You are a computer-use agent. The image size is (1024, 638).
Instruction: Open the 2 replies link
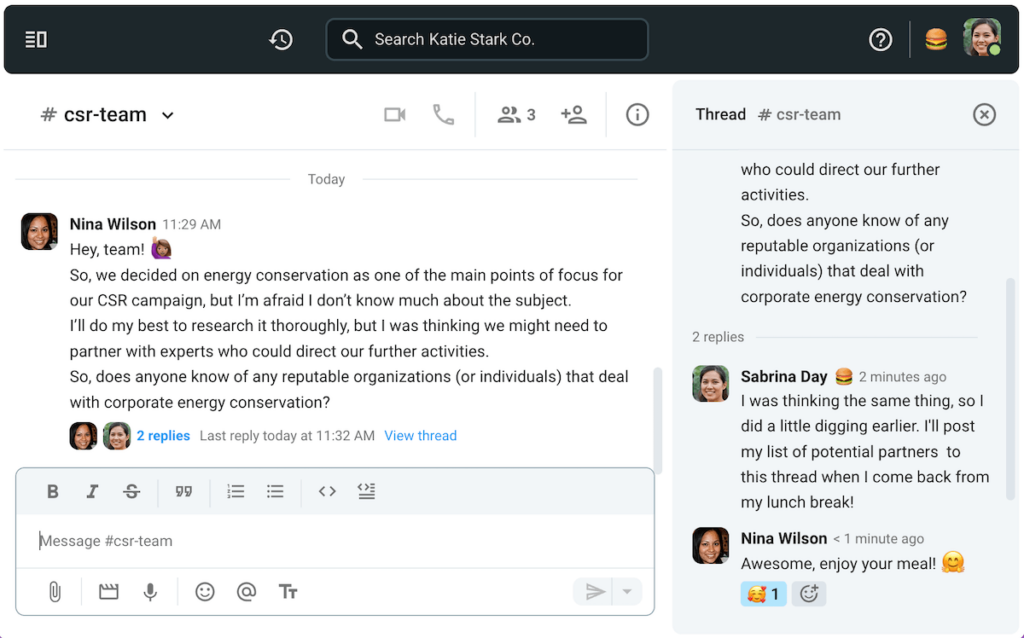pyautogui.click(x=163, y=436)
